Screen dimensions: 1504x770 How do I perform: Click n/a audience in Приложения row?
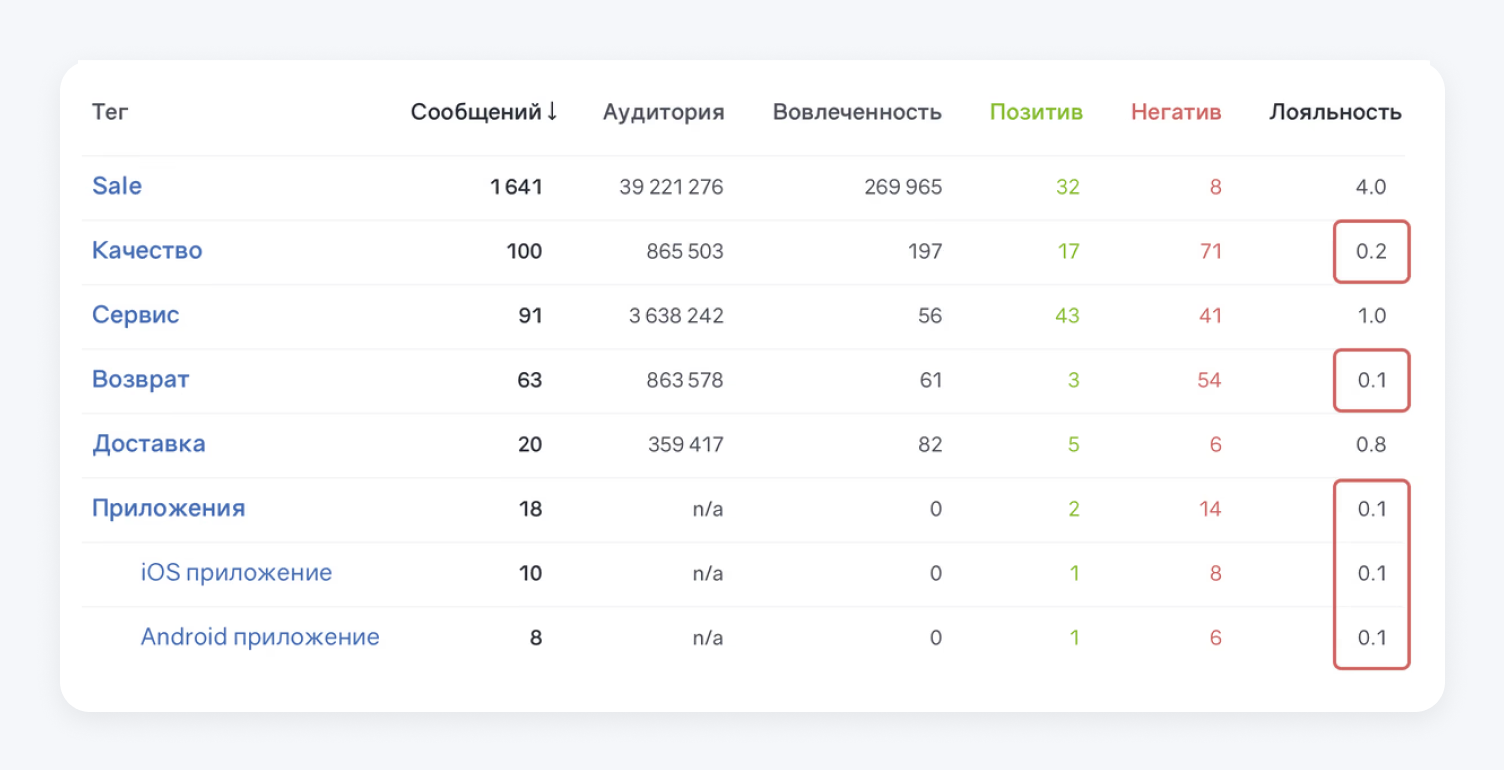[708, 509]
